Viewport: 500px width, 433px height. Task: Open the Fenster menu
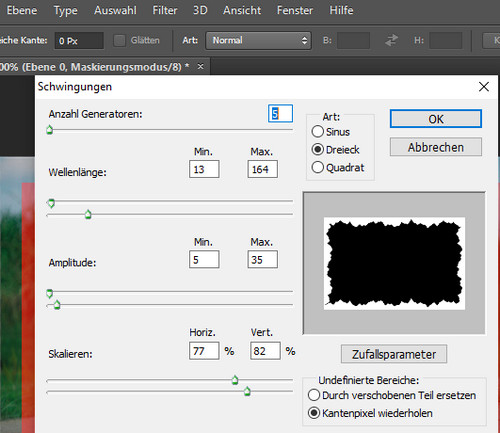tap(295, 10)
